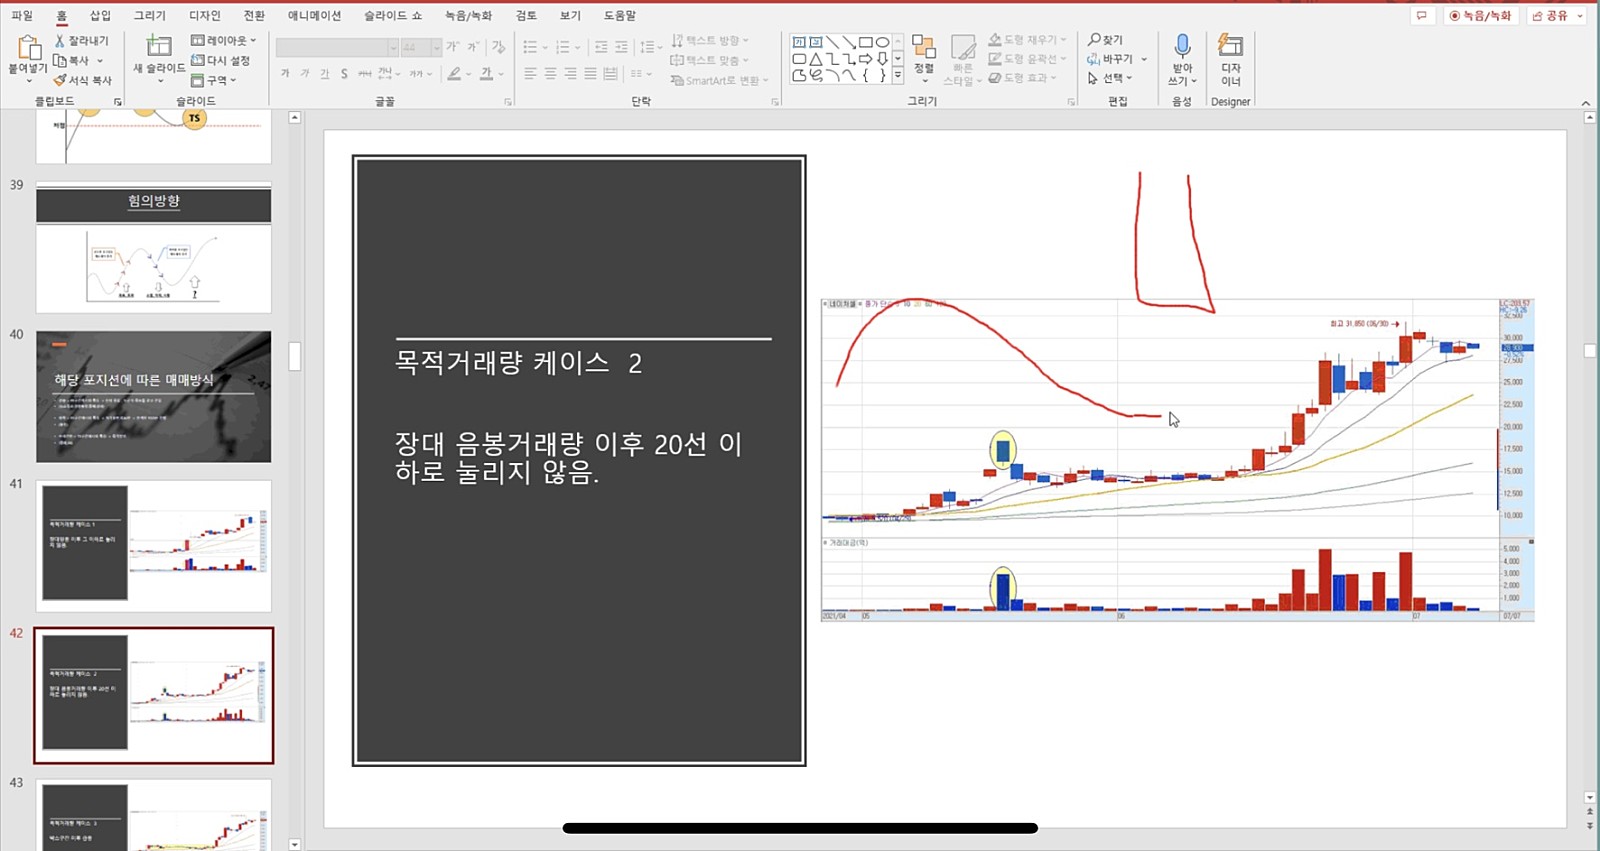Toggle underline text formatting
Viewport: 1600px width, 851px height.
click(324, 74)
